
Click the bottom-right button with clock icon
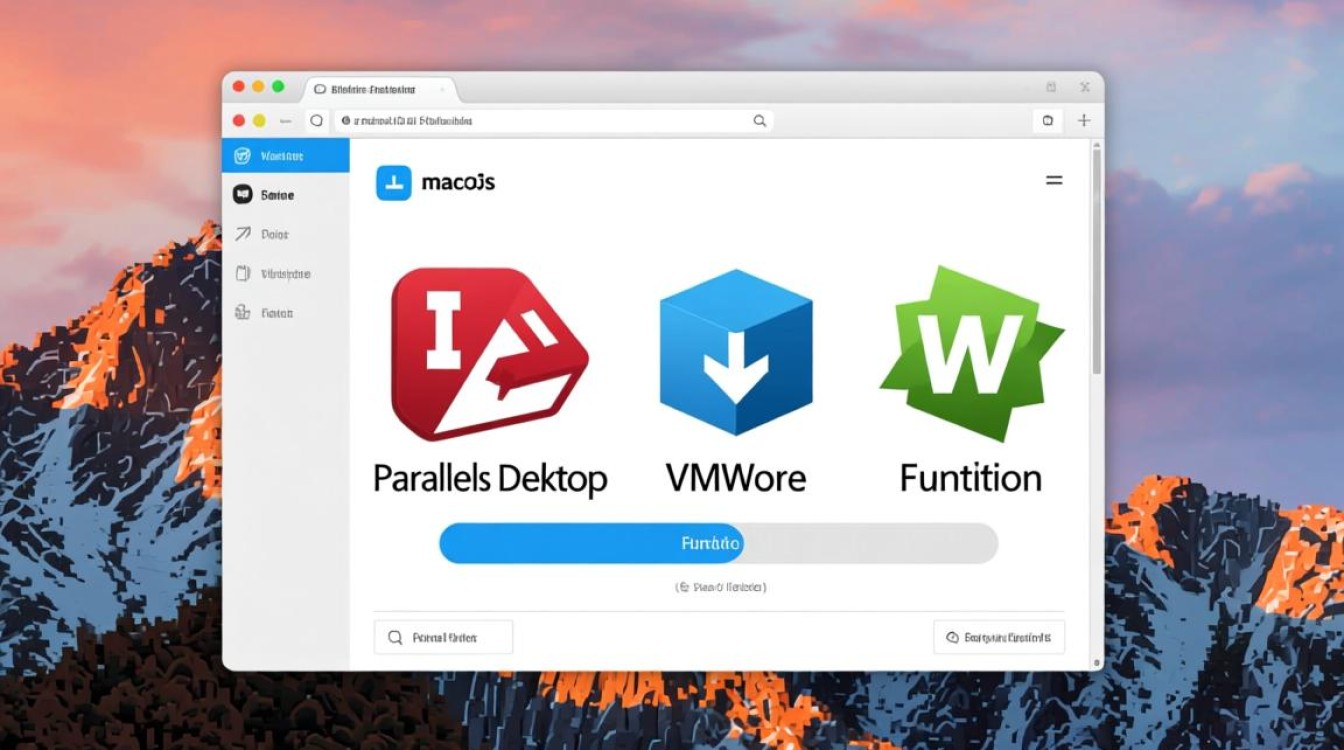point(998,637)
